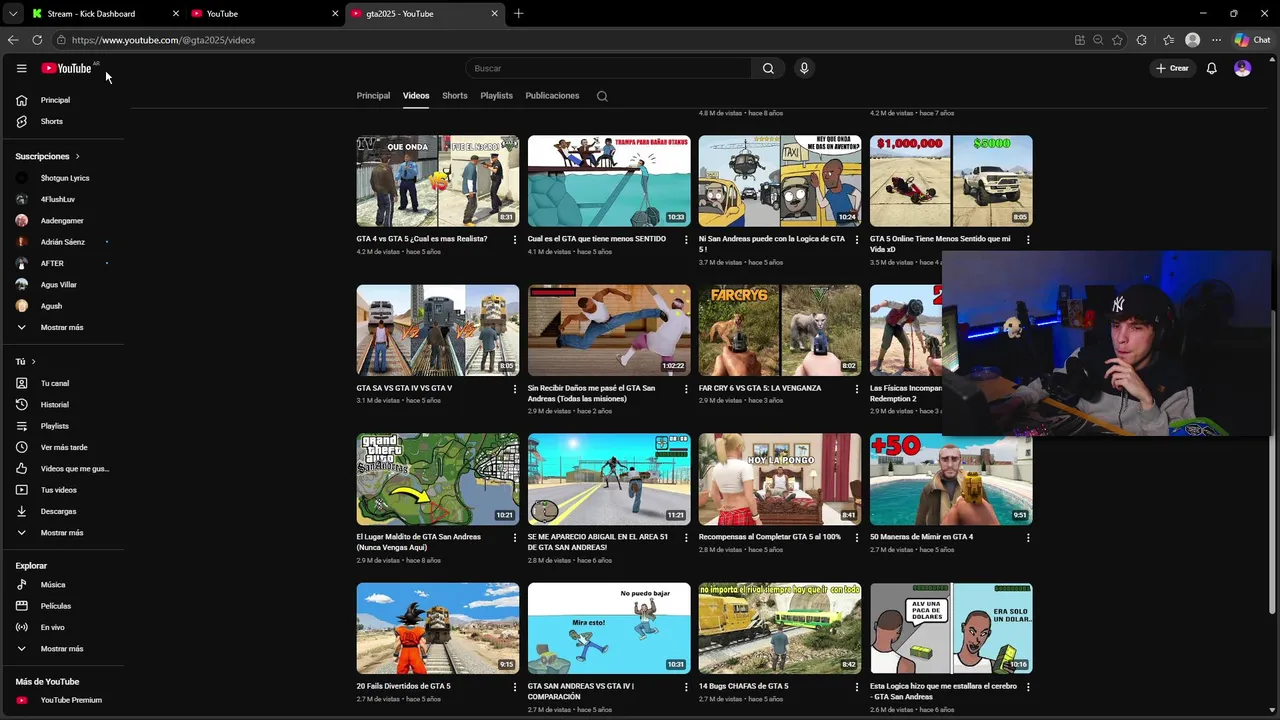Click the Crear button
1280x720 pixels.
tap(1172, 68)
